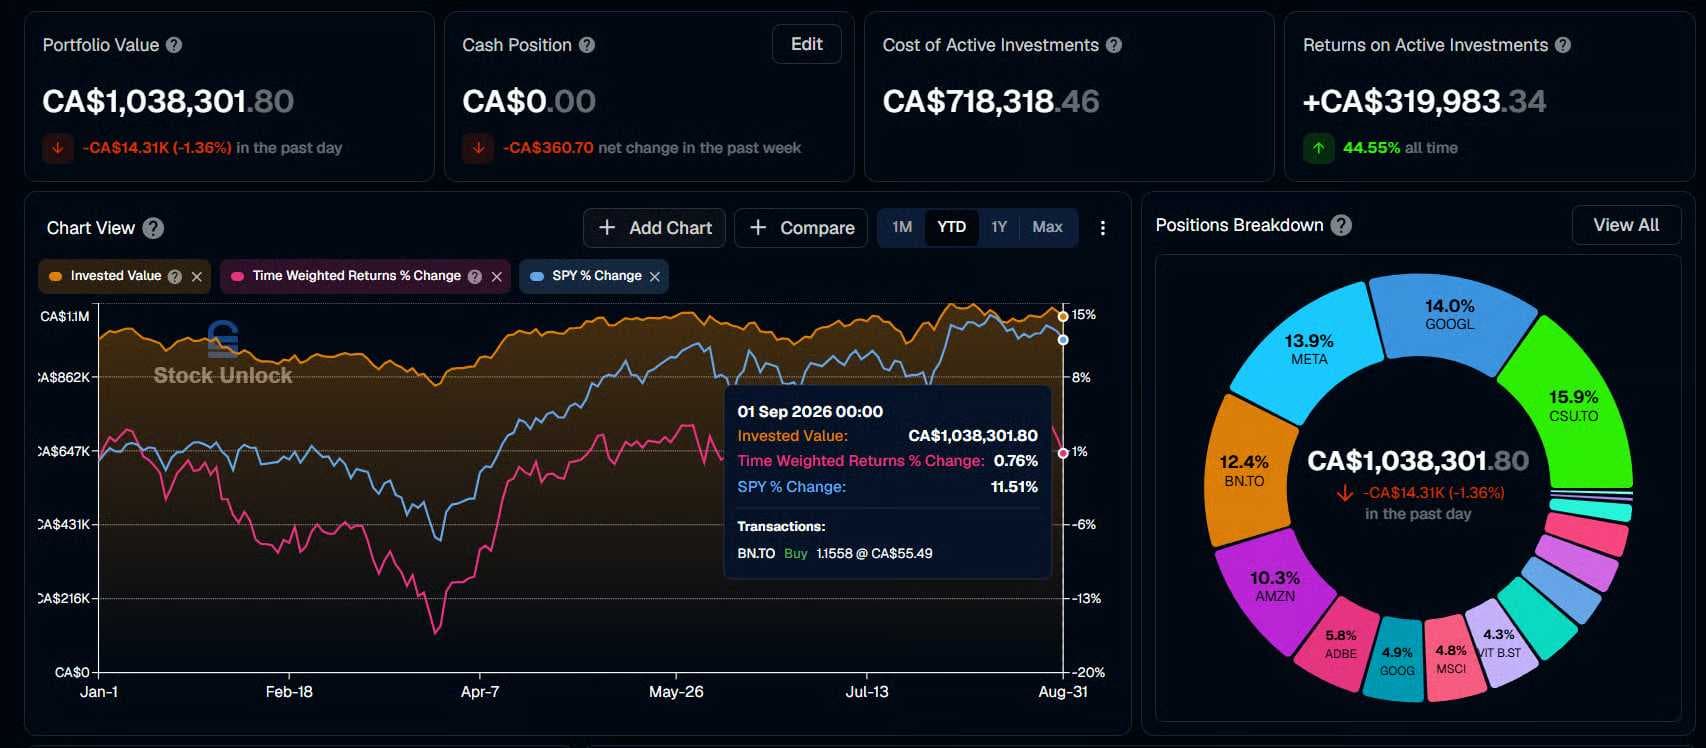This screenshot has width=1706, height=748.
Task: Select the AMZN 10.3% donut segment
Action: 1275,585
